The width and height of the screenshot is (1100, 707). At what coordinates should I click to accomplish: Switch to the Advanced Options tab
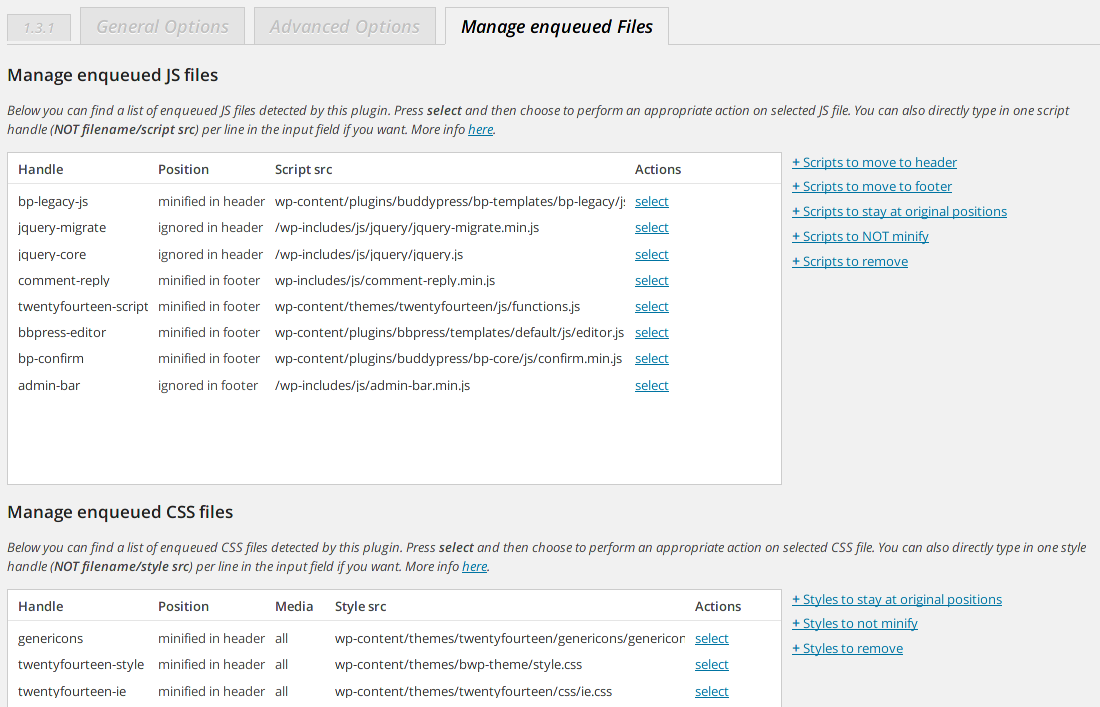click(x=345, y=27)
